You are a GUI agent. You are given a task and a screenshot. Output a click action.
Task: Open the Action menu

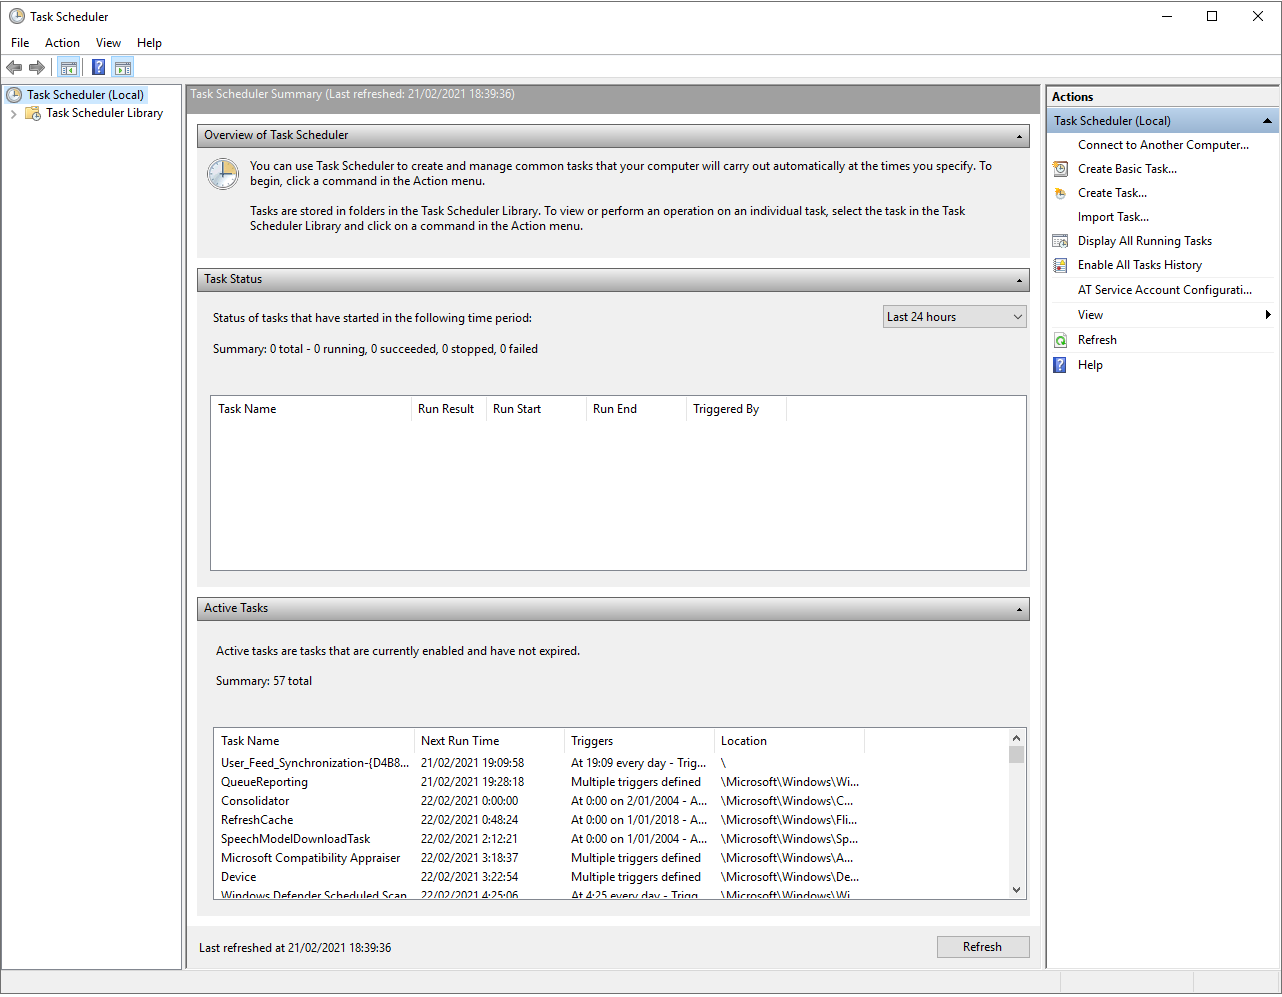[62, 42]
